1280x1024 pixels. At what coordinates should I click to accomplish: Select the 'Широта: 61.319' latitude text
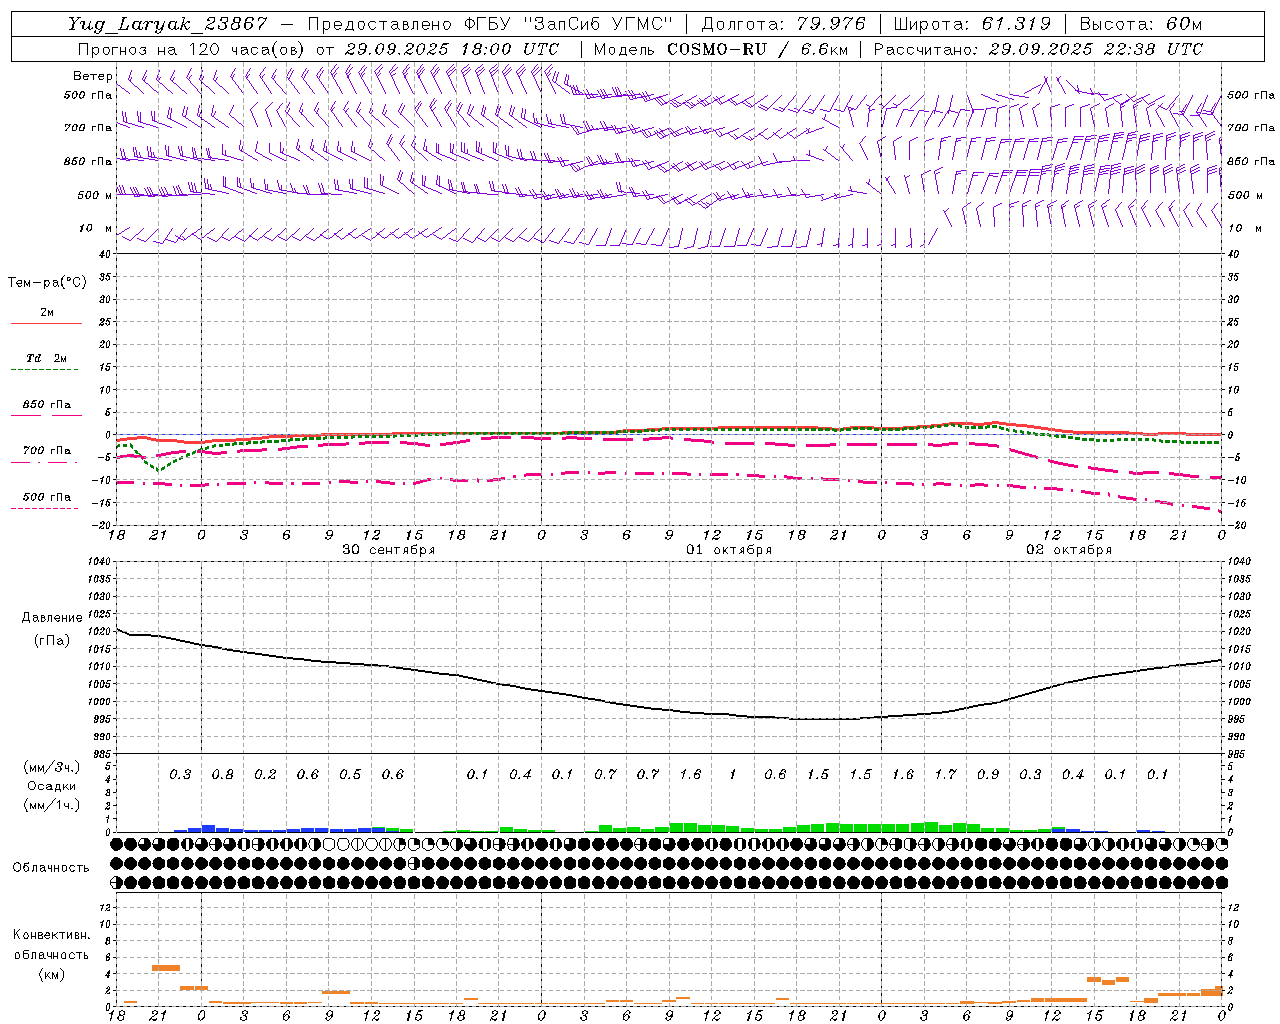point(971,24)
